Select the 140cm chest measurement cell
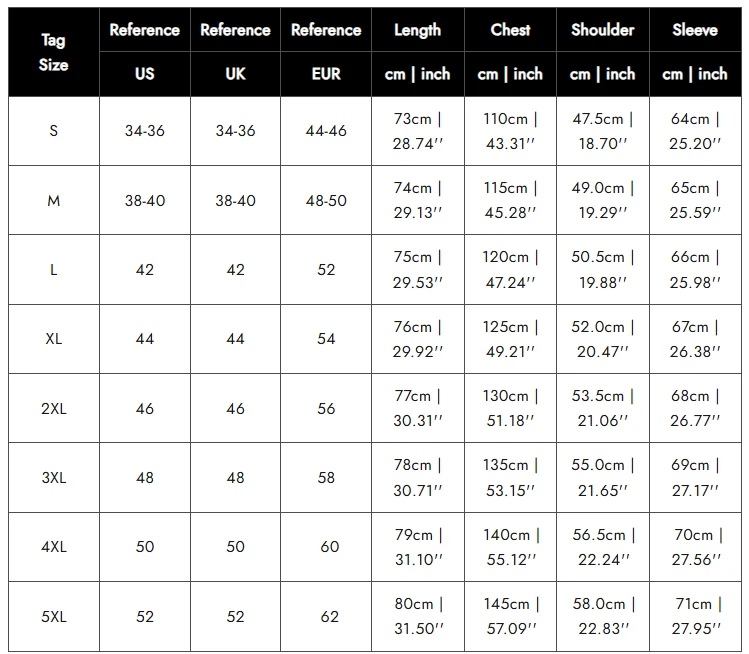Image resolution: width=749 pixels, height=654 pixels. [x=510, y=547]
